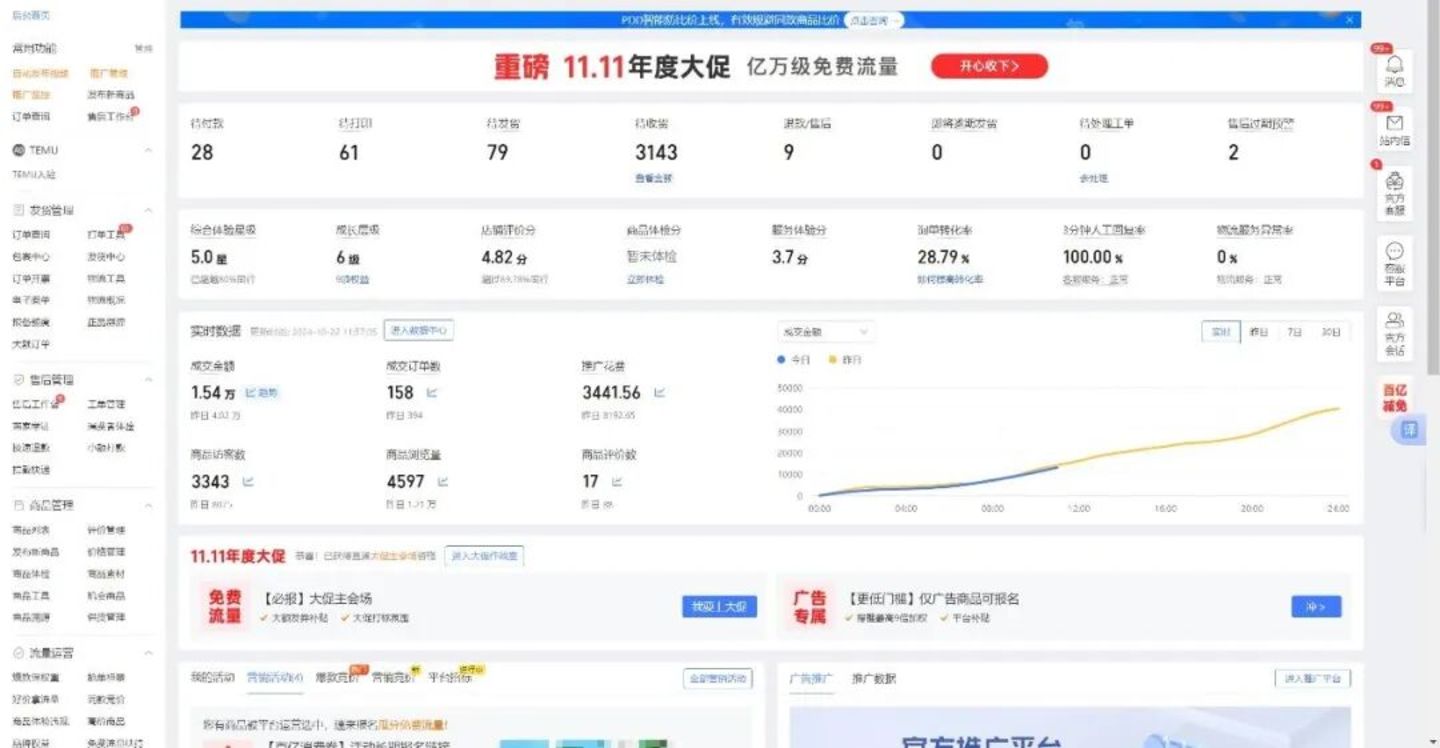Viewport: 1440px width, 748px height.
Task: Click the blue 冲 button in 广告专属
Action: point(1316,607)
